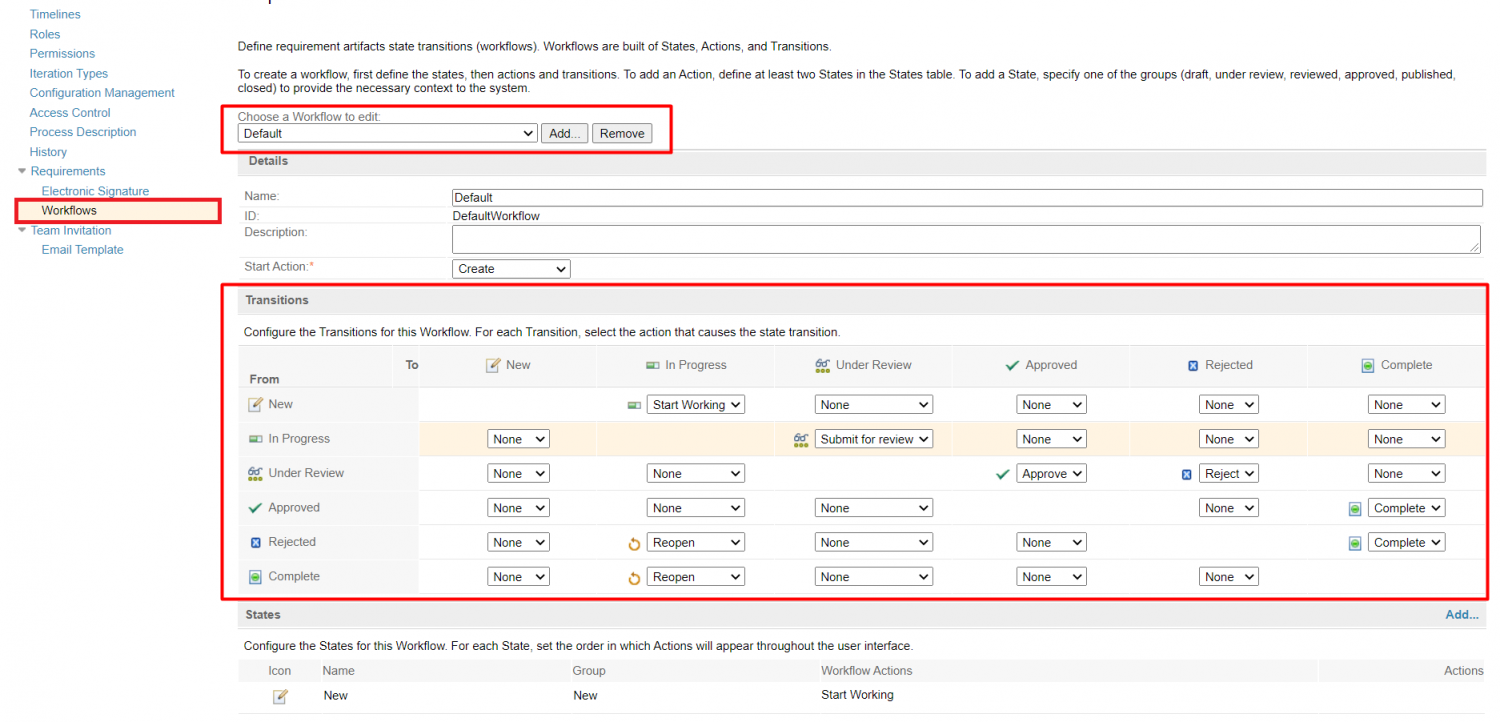Open the workflow chooser dropdown showing Default
Screen dimensions: 1500x722
pyautogui.click(x=386, y=133)
